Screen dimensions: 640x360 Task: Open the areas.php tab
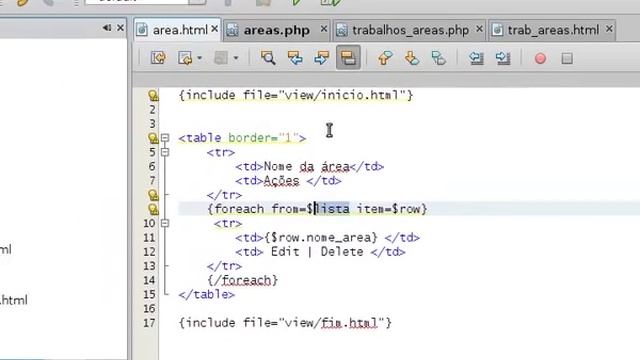[x=276, y=30]
